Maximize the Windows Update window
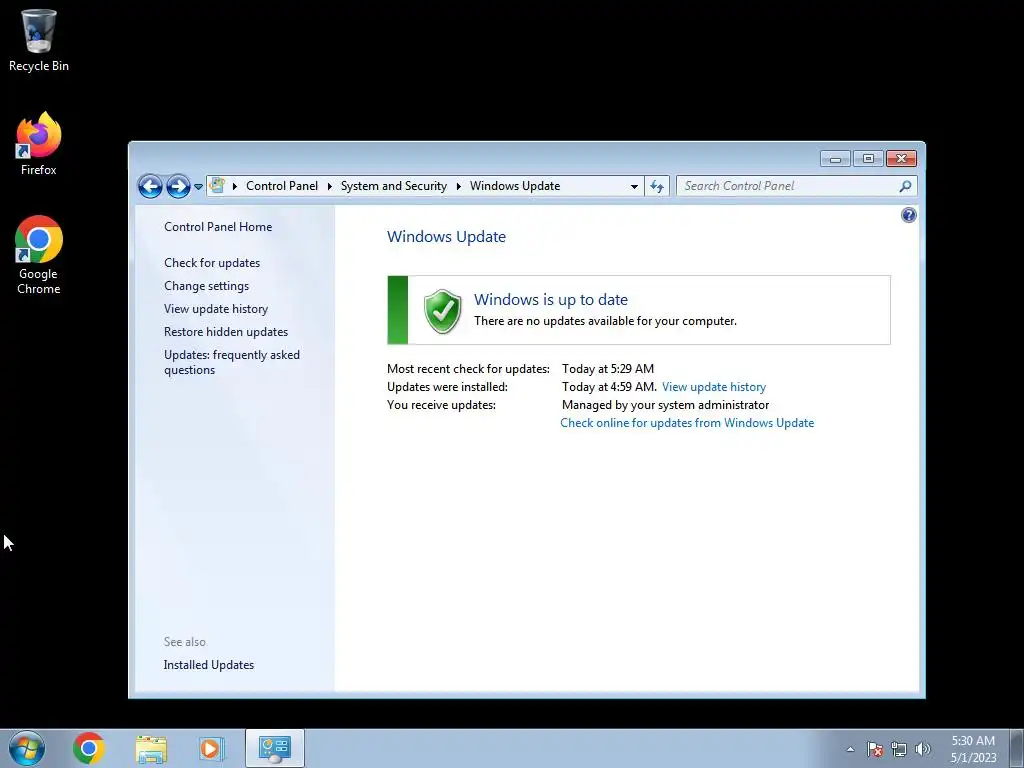The height and width of the screenshot is (768, 1024). click(x=868, y=159)
